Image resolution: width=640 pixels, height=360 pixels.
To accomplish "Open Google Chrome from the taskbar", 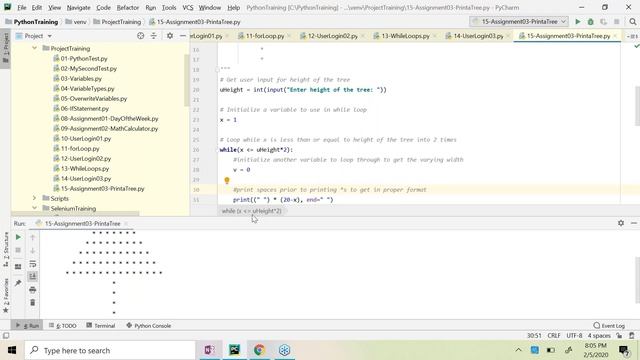I will pyautogui.click(x=259, y=350).
